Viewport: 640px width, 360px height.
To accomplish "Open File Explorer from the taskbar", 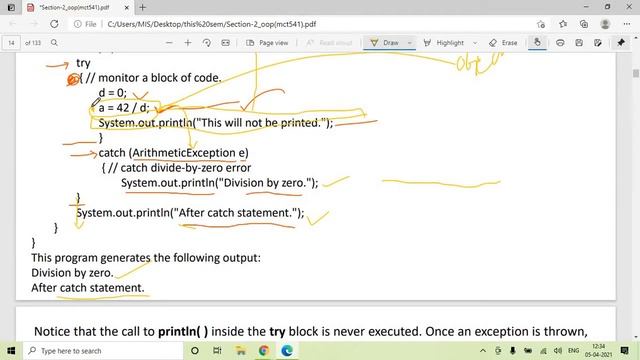I will 240,351.
